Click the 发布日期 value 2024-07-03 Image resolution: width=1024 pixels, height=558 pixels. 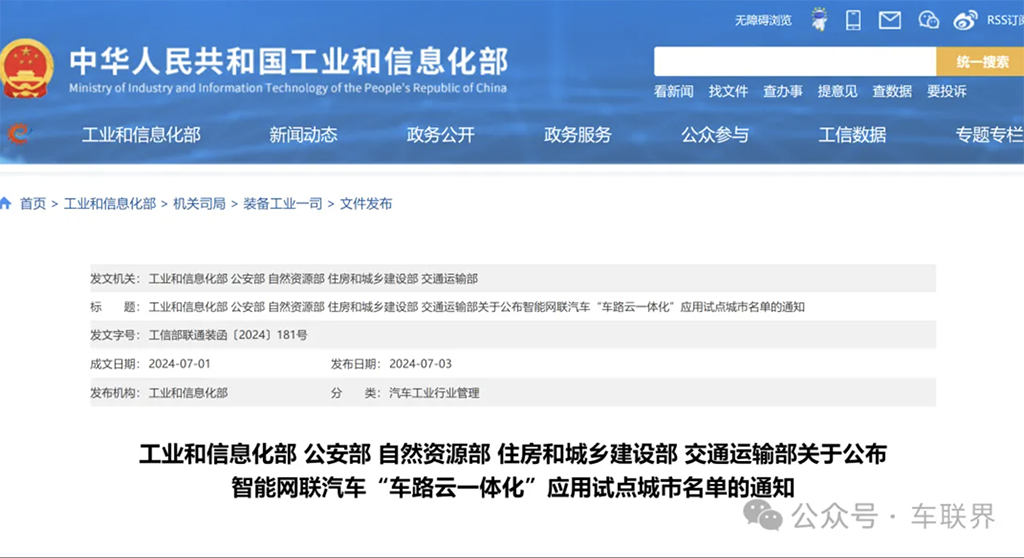tap(421, 364)
